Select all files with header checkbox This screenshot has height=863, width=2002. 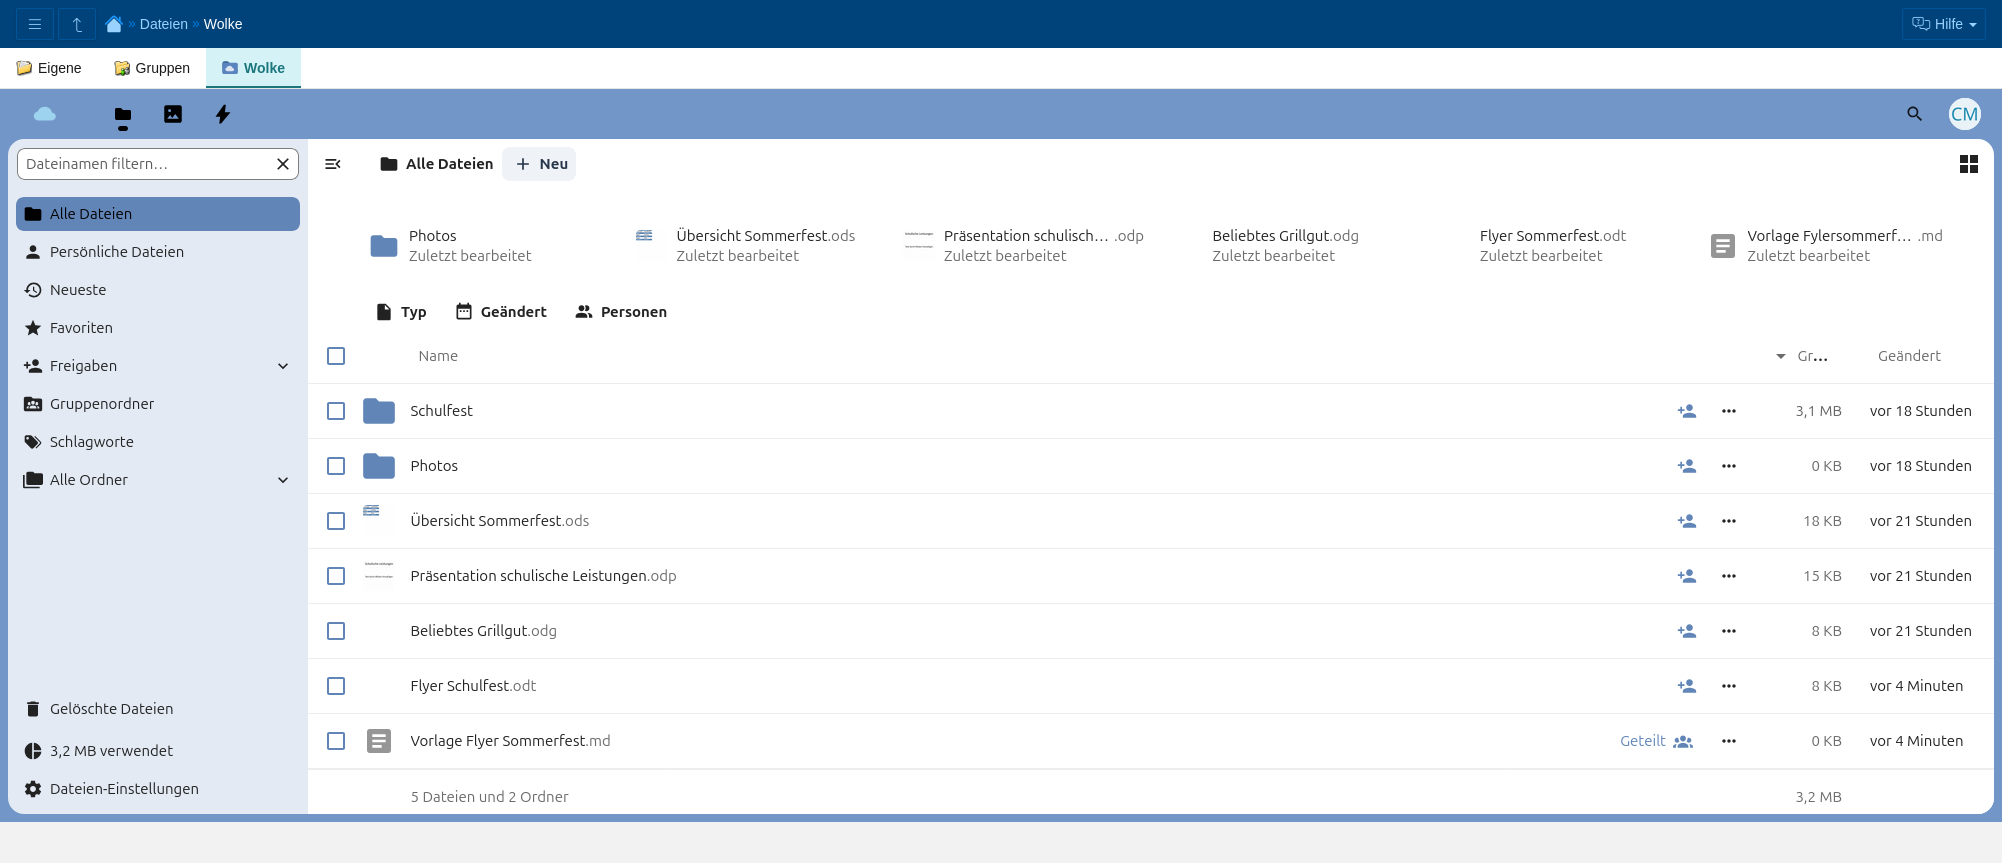pyautogui.click(x=336, y=356)
